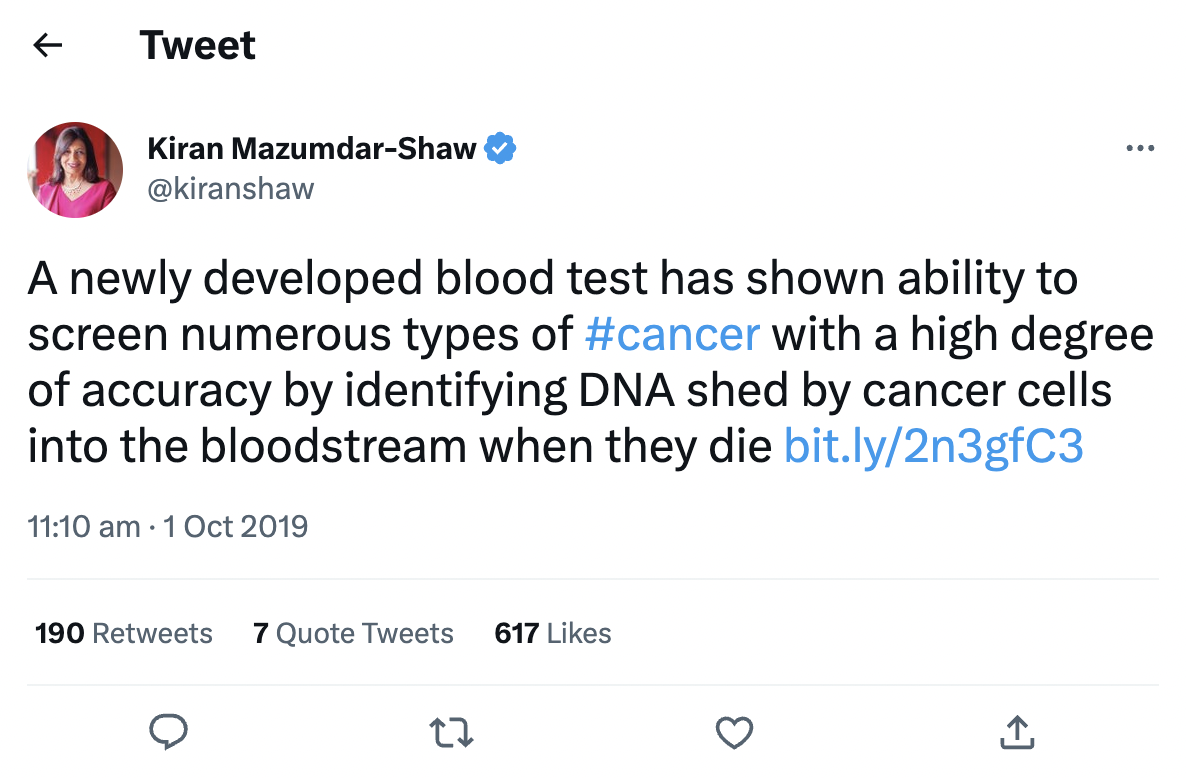Click the tweet text about blood test

point(550,279)
